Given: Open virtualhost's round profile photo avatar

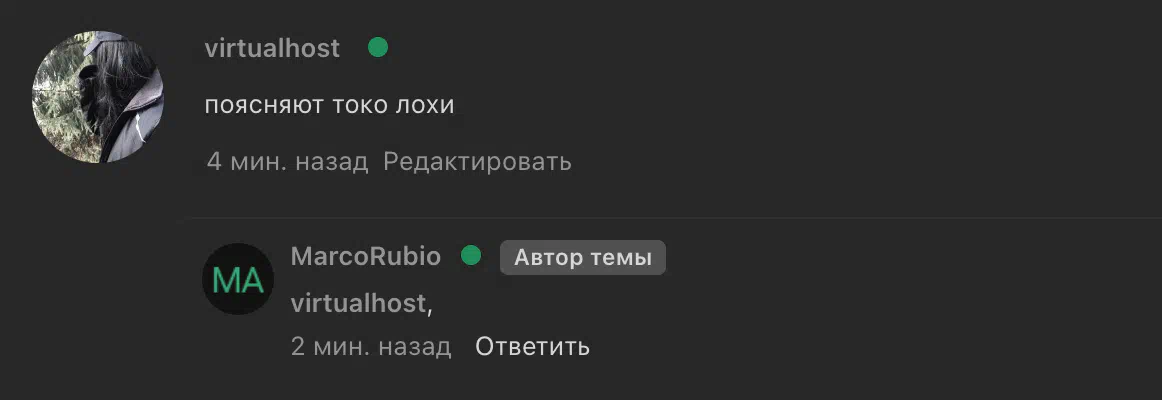Looking at the screenshot, I should (98, 97).
